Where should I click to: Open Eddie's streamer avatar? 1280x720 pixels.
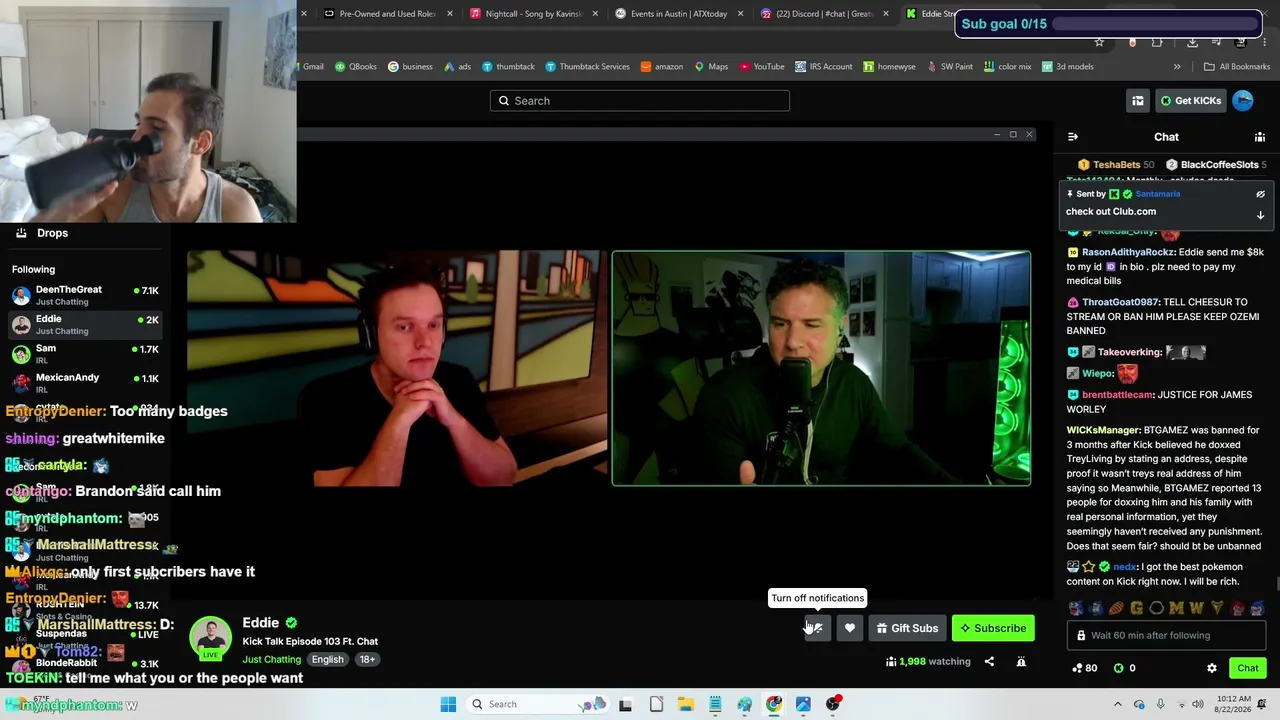(211, 637)
